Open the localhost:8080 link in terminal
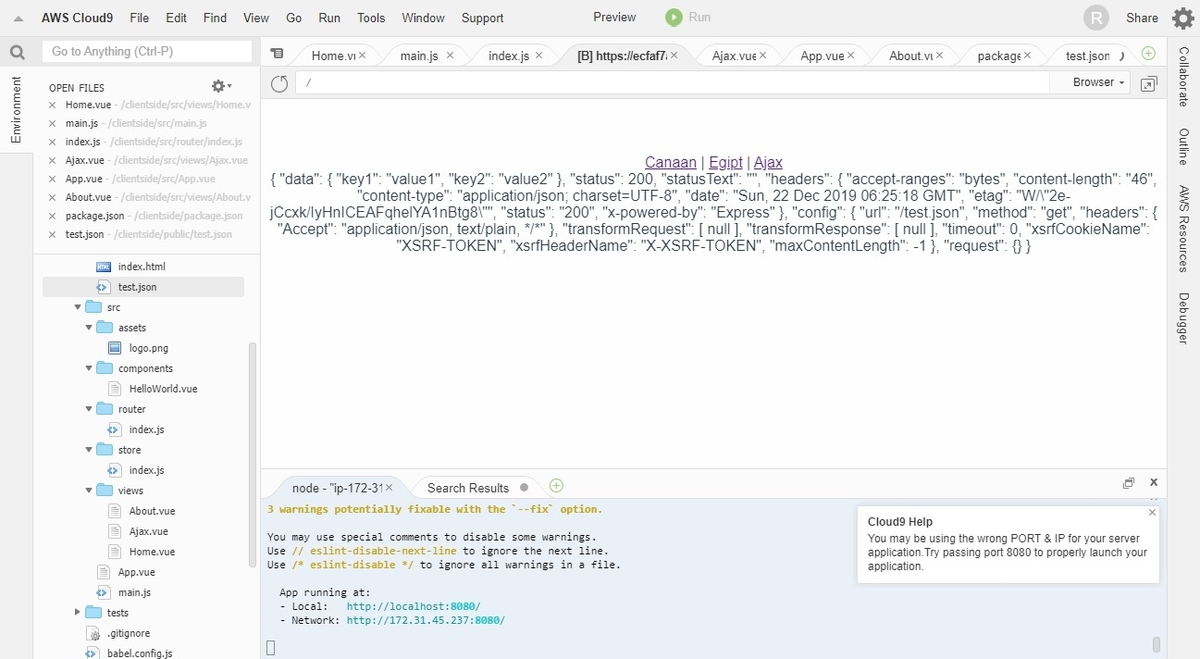The image size is (1200, 659). click(413, 606)
